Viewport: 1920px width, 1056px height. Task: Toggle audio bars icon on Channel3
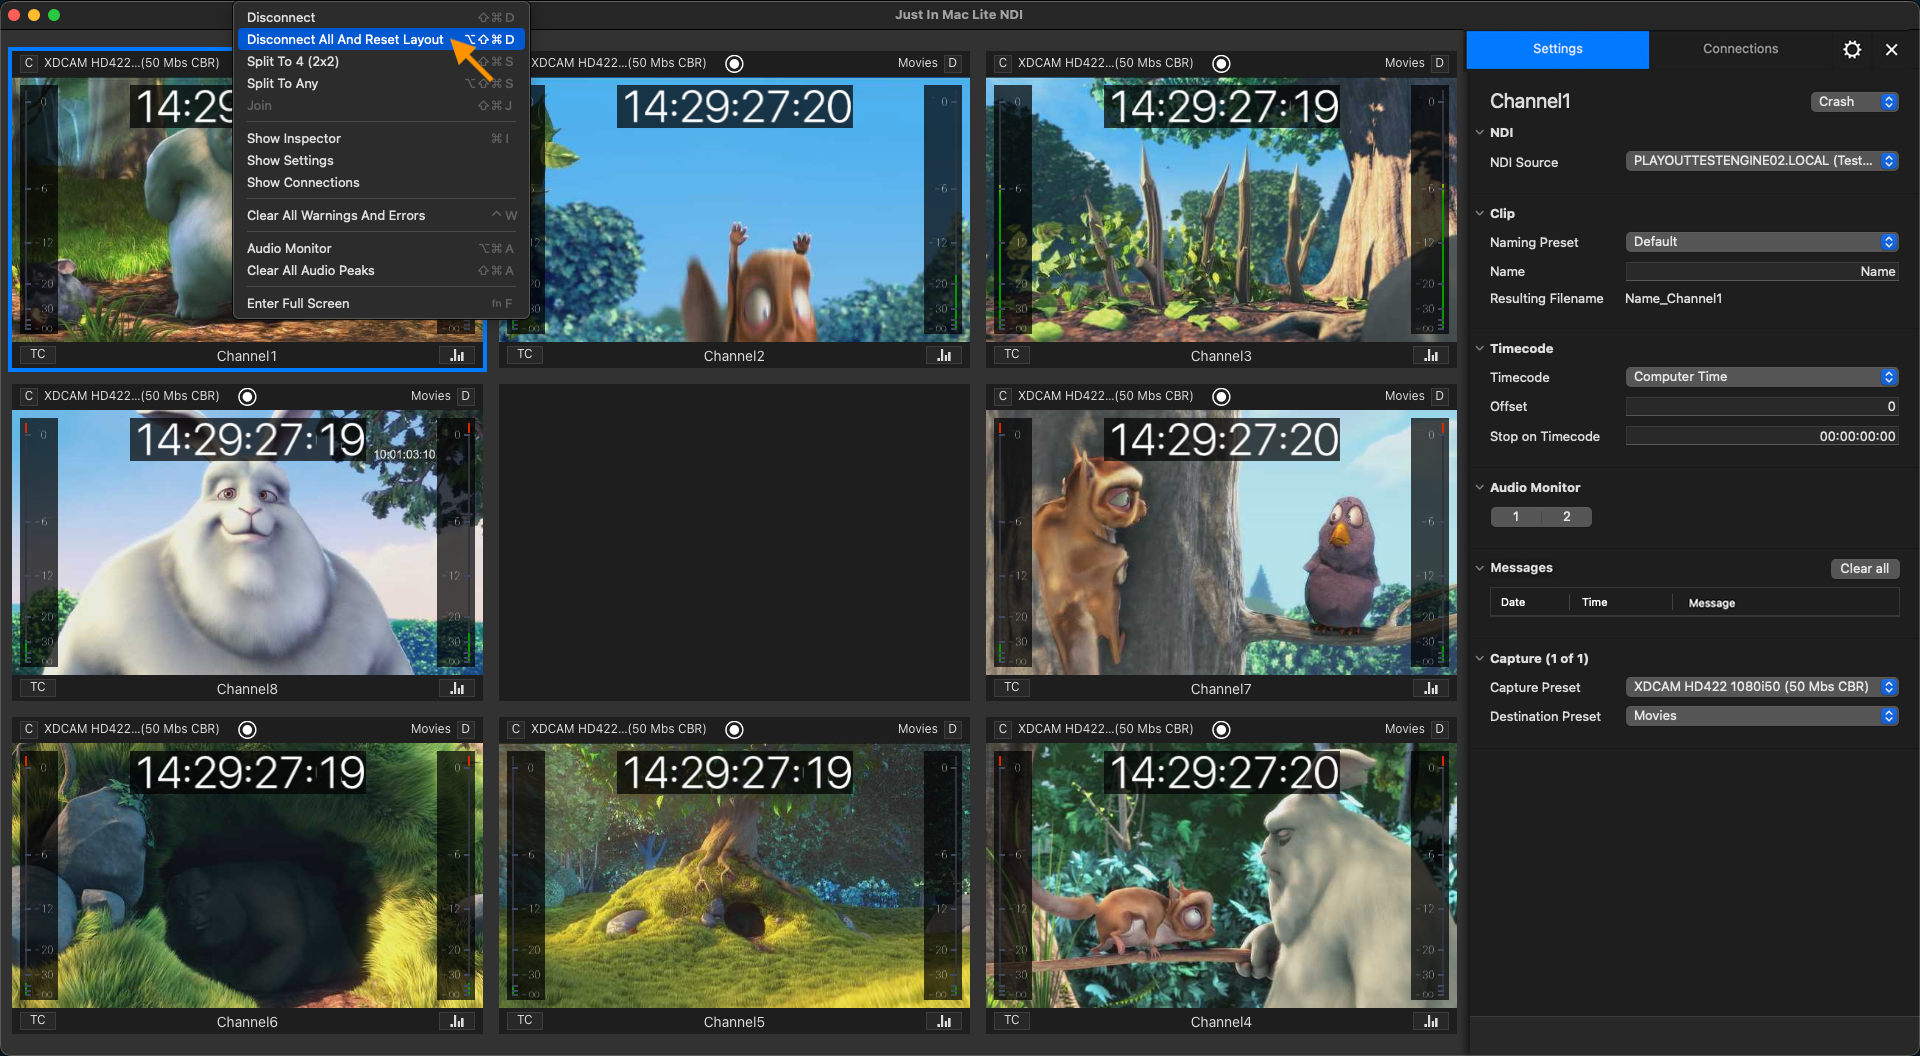[x=1431, y=355]
